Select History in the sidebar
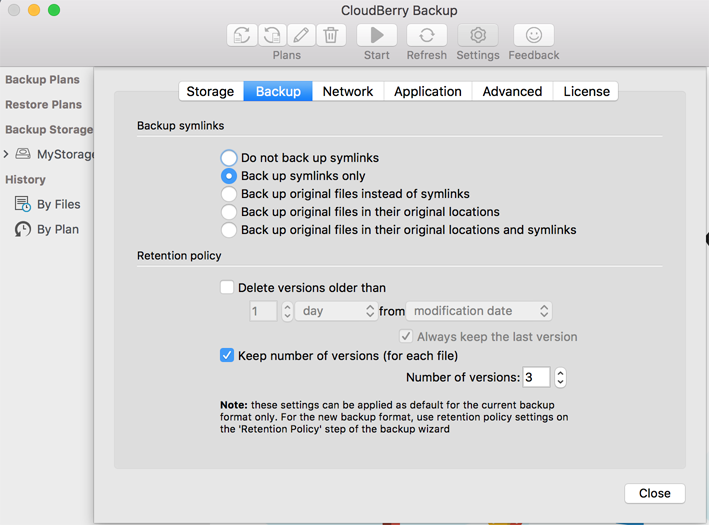 click(x=25, y=180)
